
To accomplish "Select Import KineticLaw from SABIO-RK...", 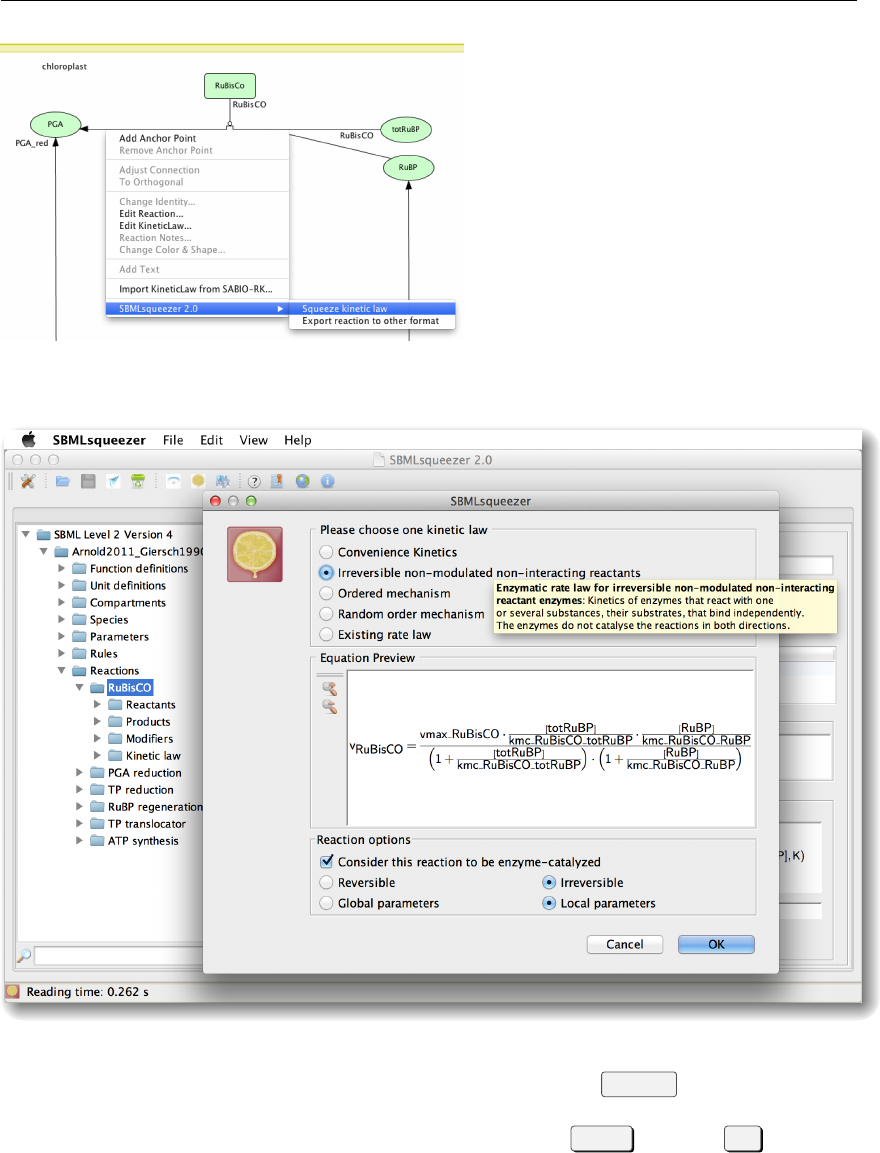I will point(198,289).
